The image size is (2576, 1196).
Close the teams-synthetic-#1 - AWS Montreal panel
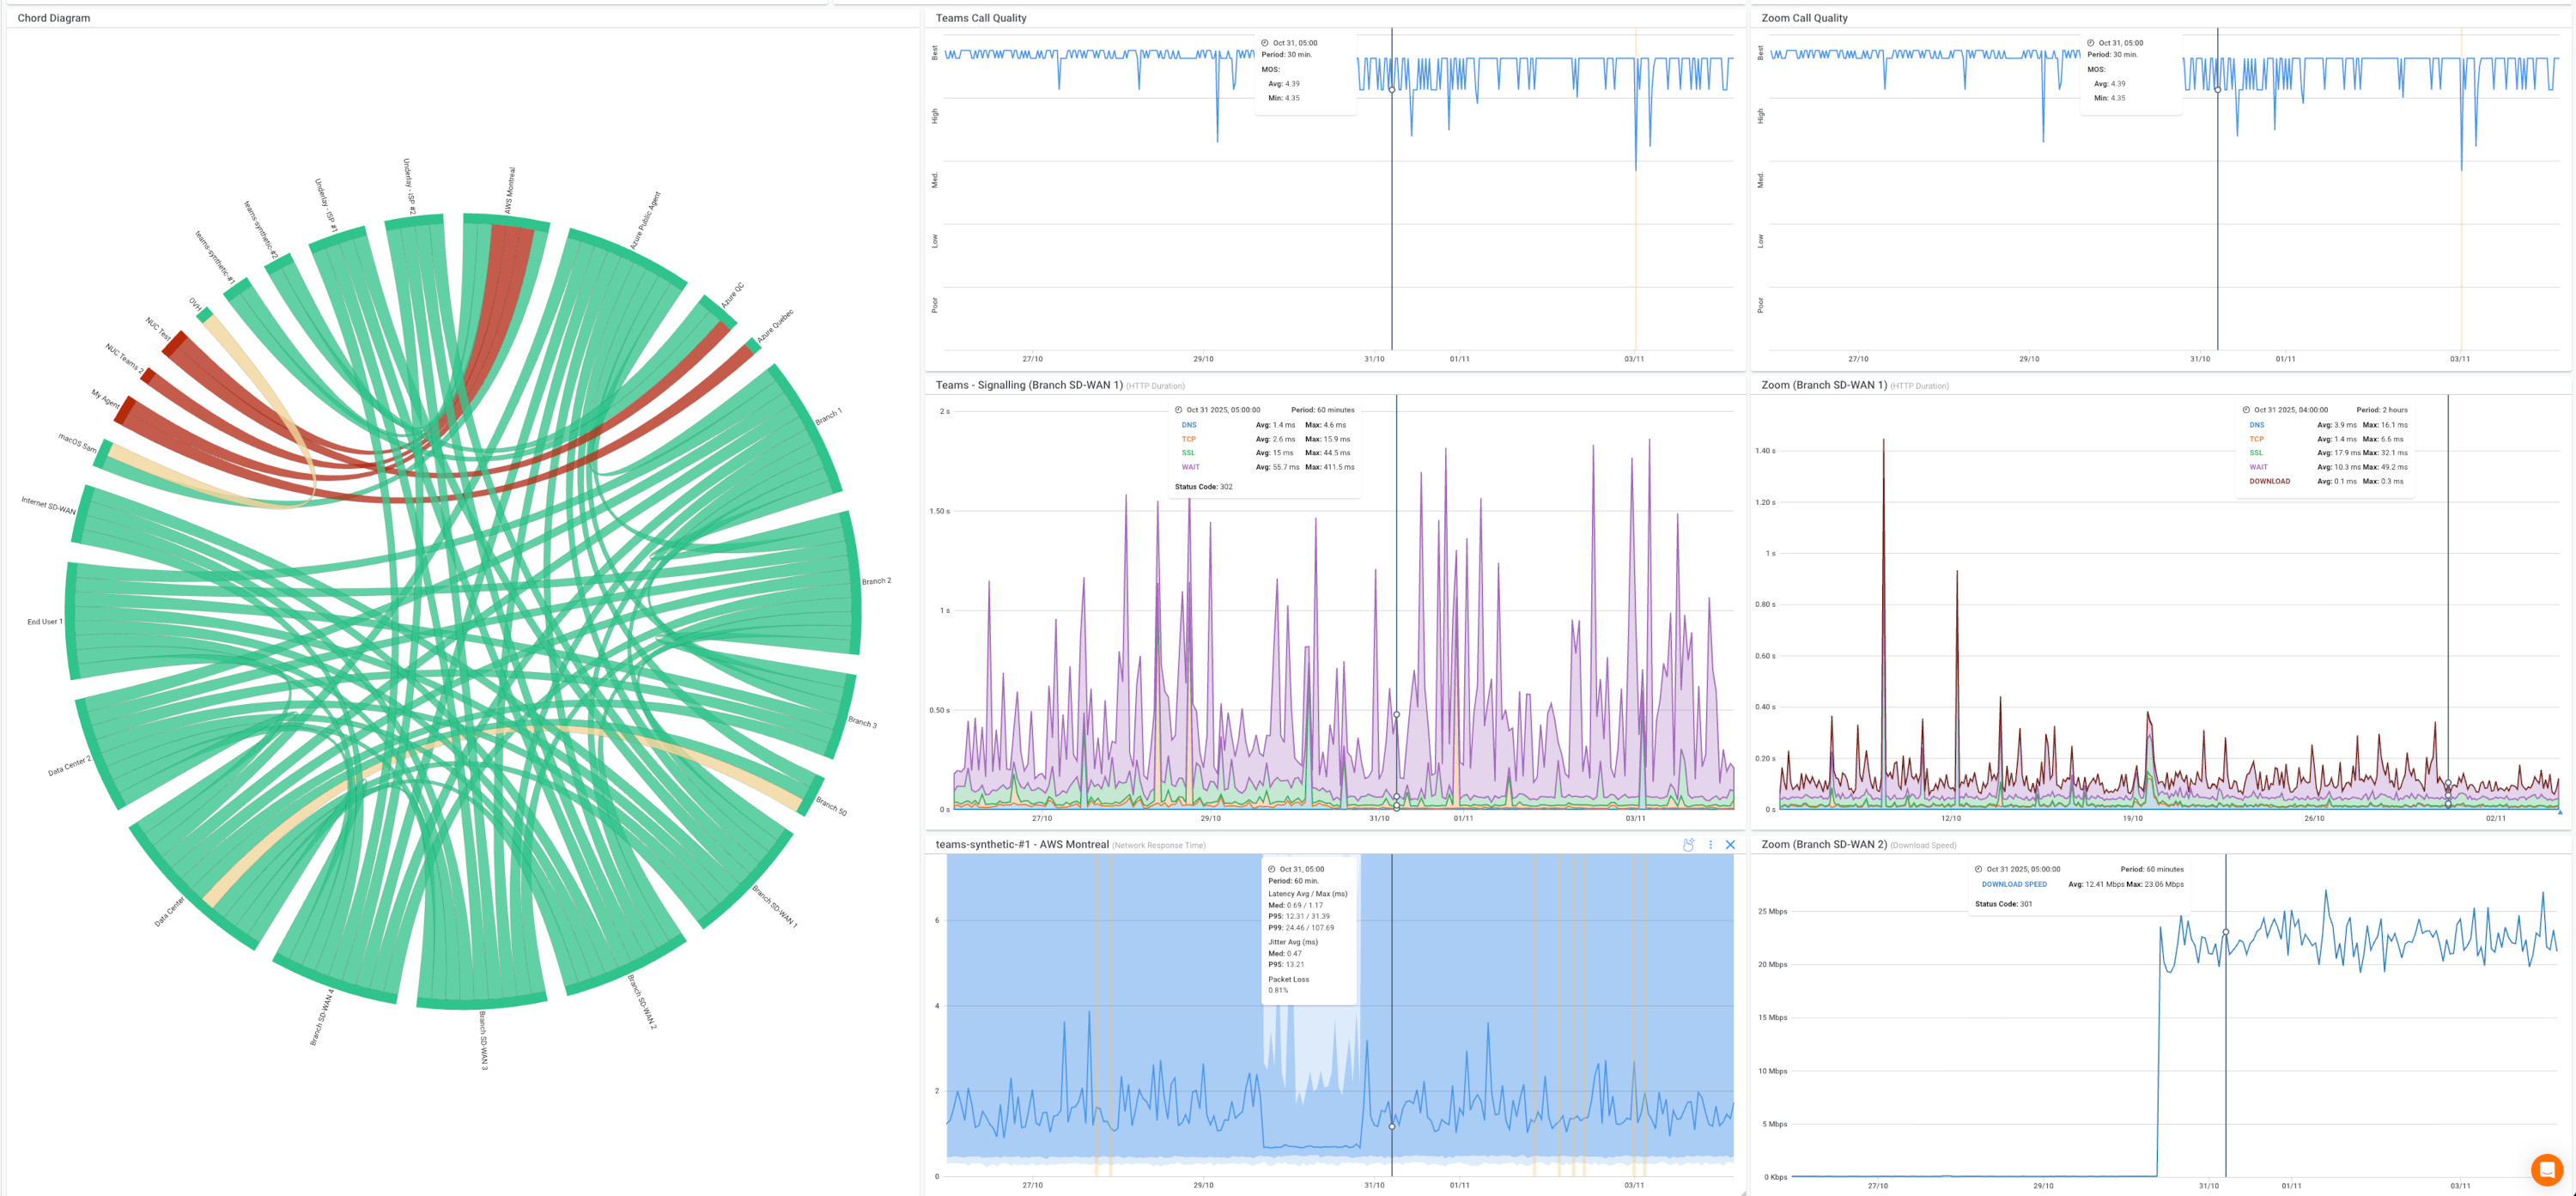click(1730, 845)
